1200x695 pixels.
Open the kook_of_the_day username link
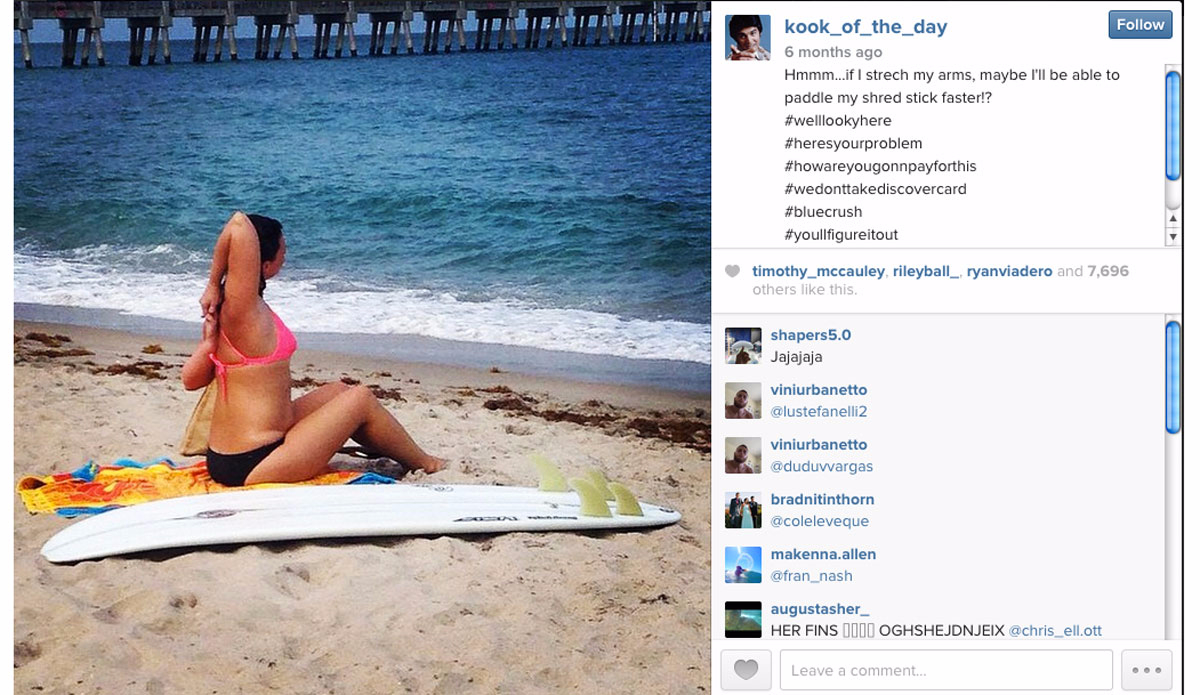[866, 27]
